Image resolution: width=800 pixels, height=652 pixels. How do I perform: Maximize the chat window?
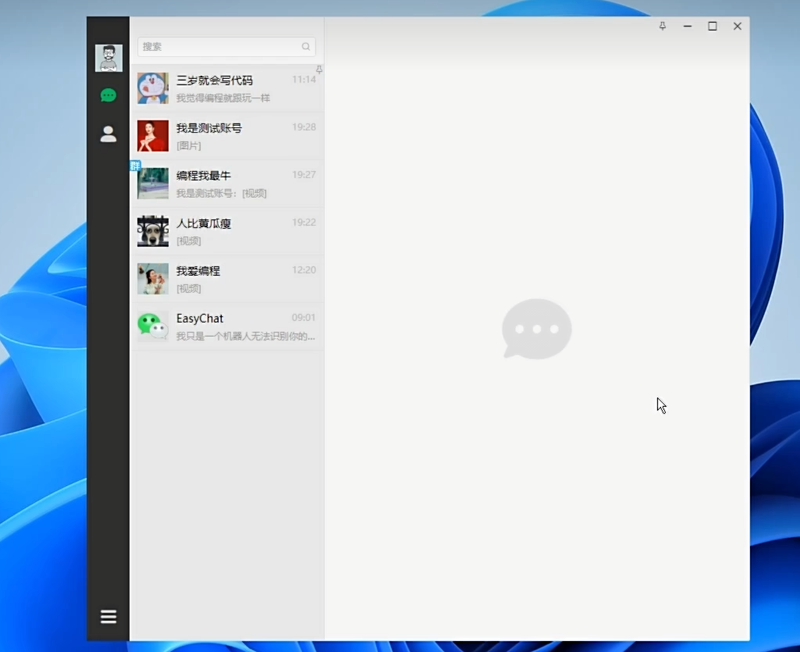712,26
